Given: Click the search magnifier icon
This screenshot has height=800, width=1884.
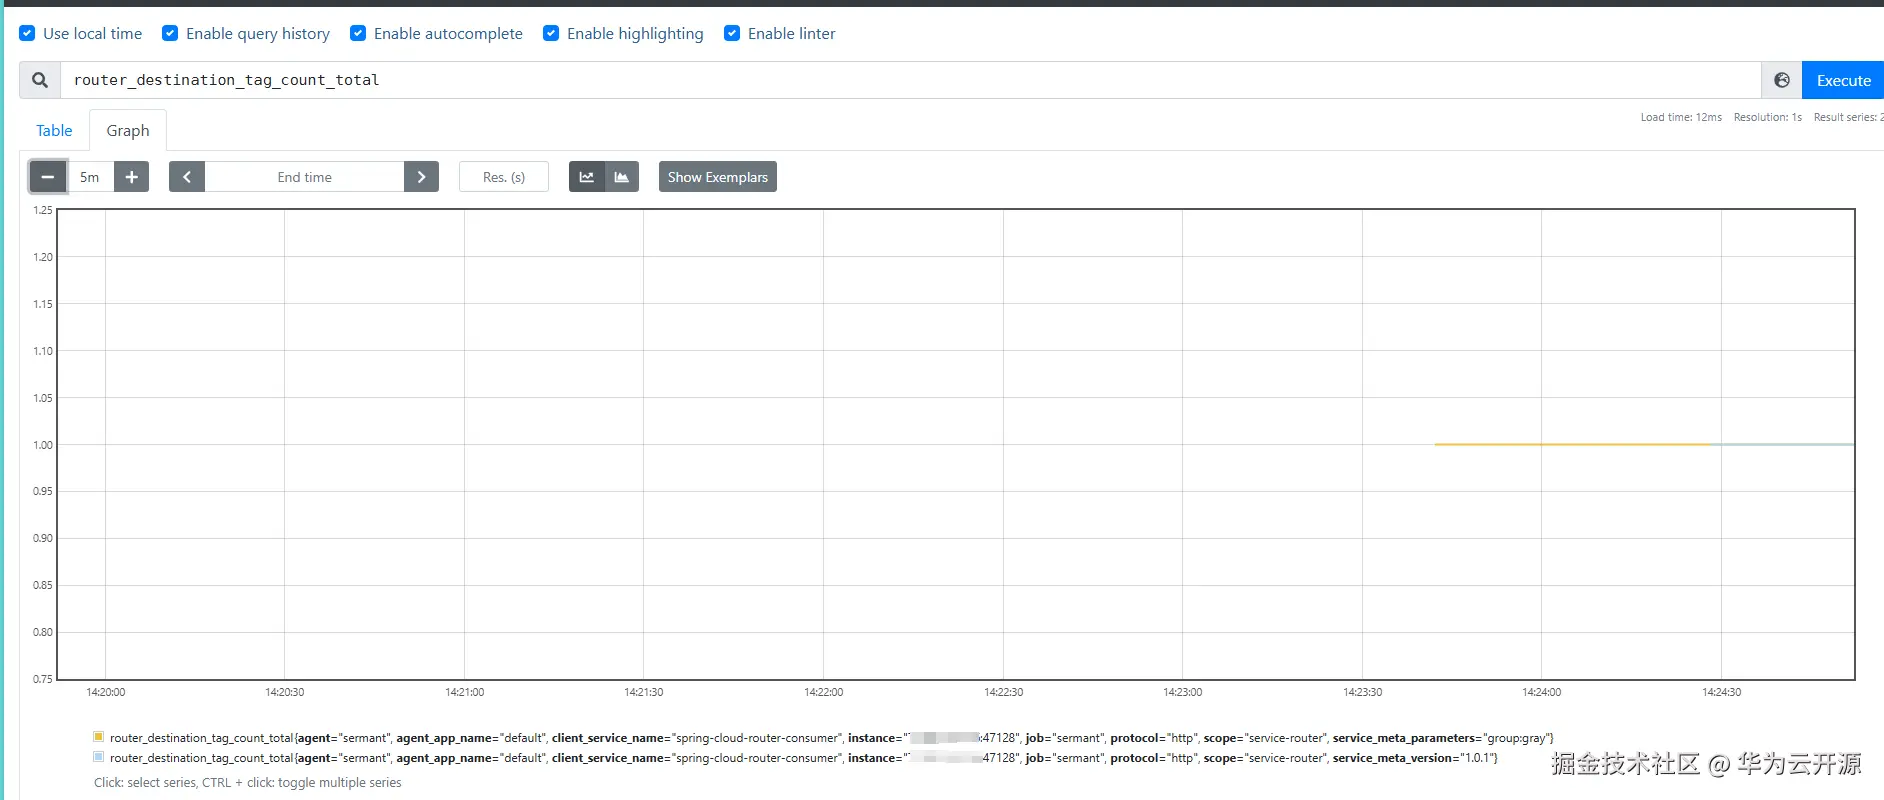Looking at the screenshot, I should (40, 80).
